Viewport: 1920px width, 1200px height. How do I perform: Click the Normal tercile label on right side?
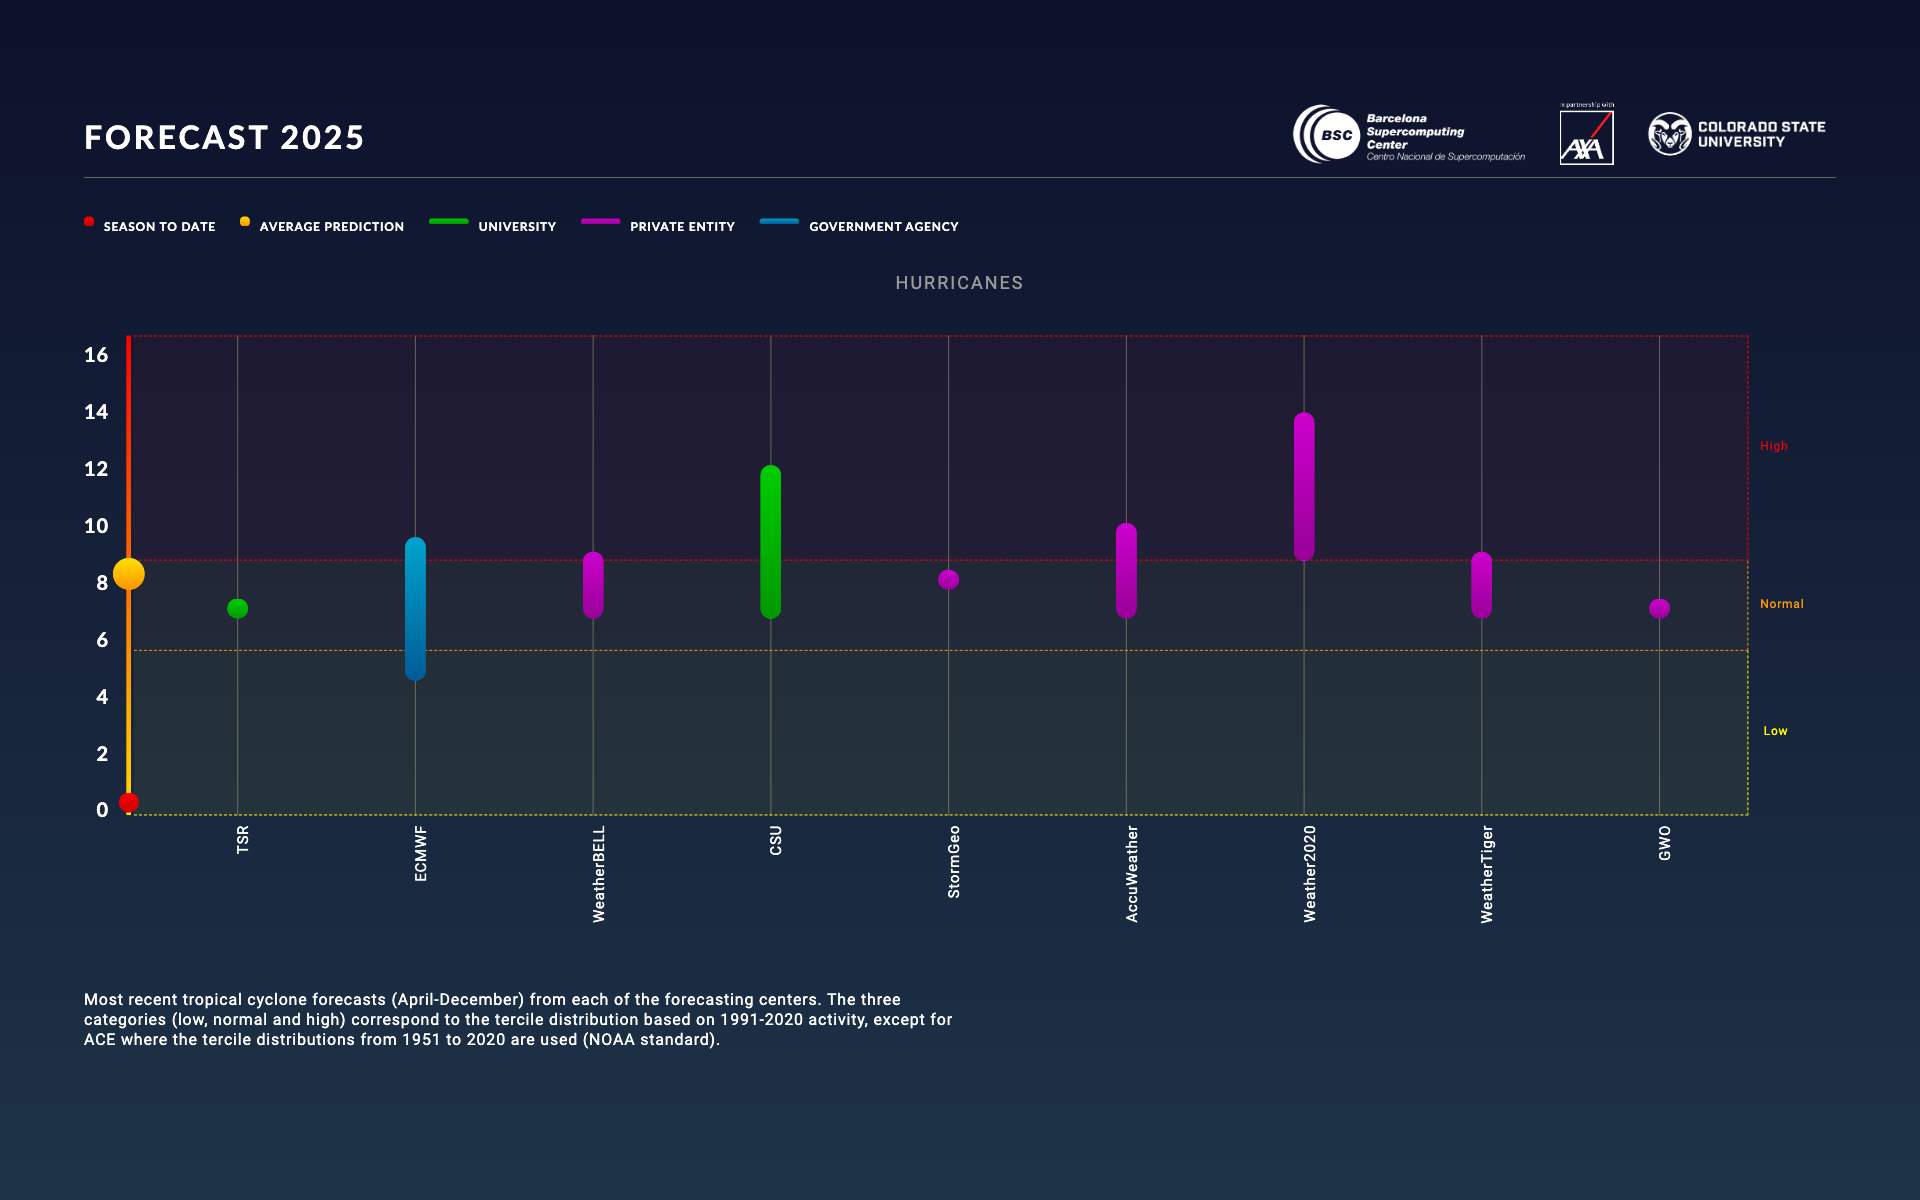point(1783,604)
